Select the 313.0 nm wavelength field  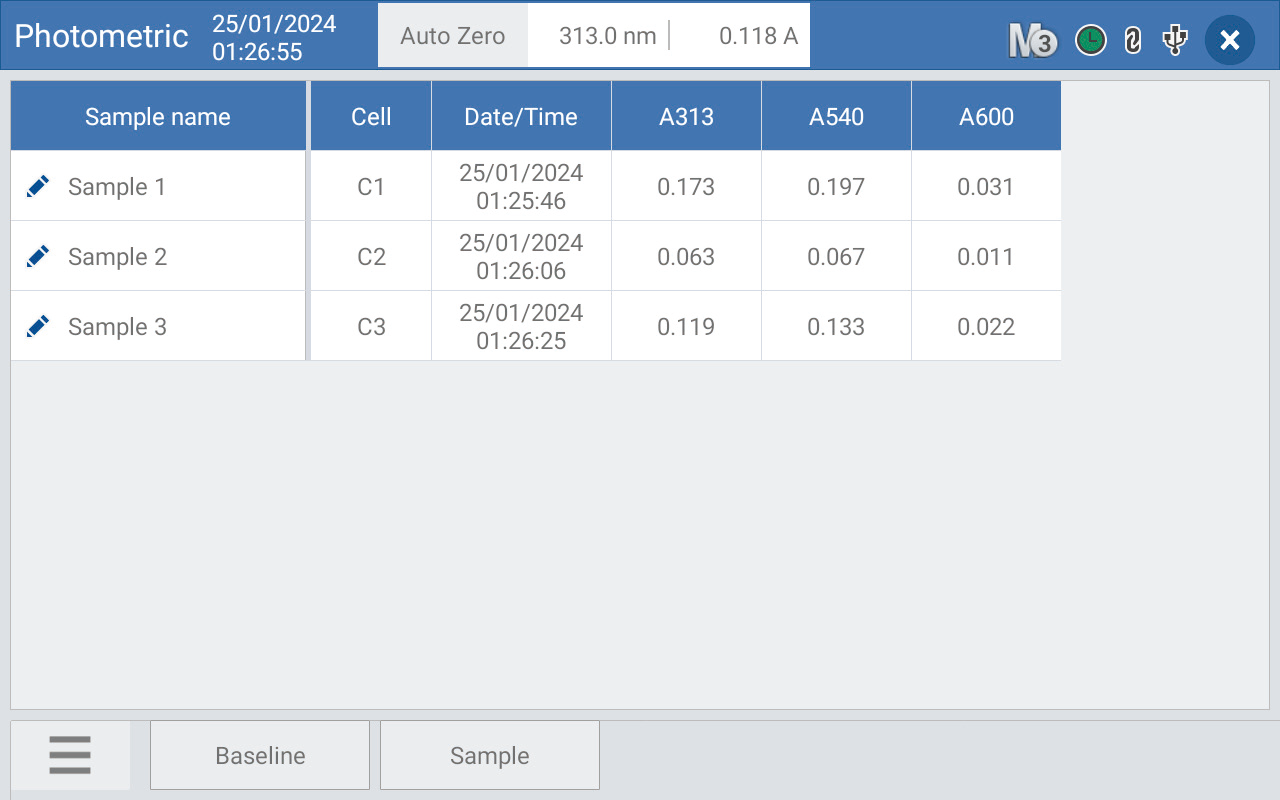point(607,36)
